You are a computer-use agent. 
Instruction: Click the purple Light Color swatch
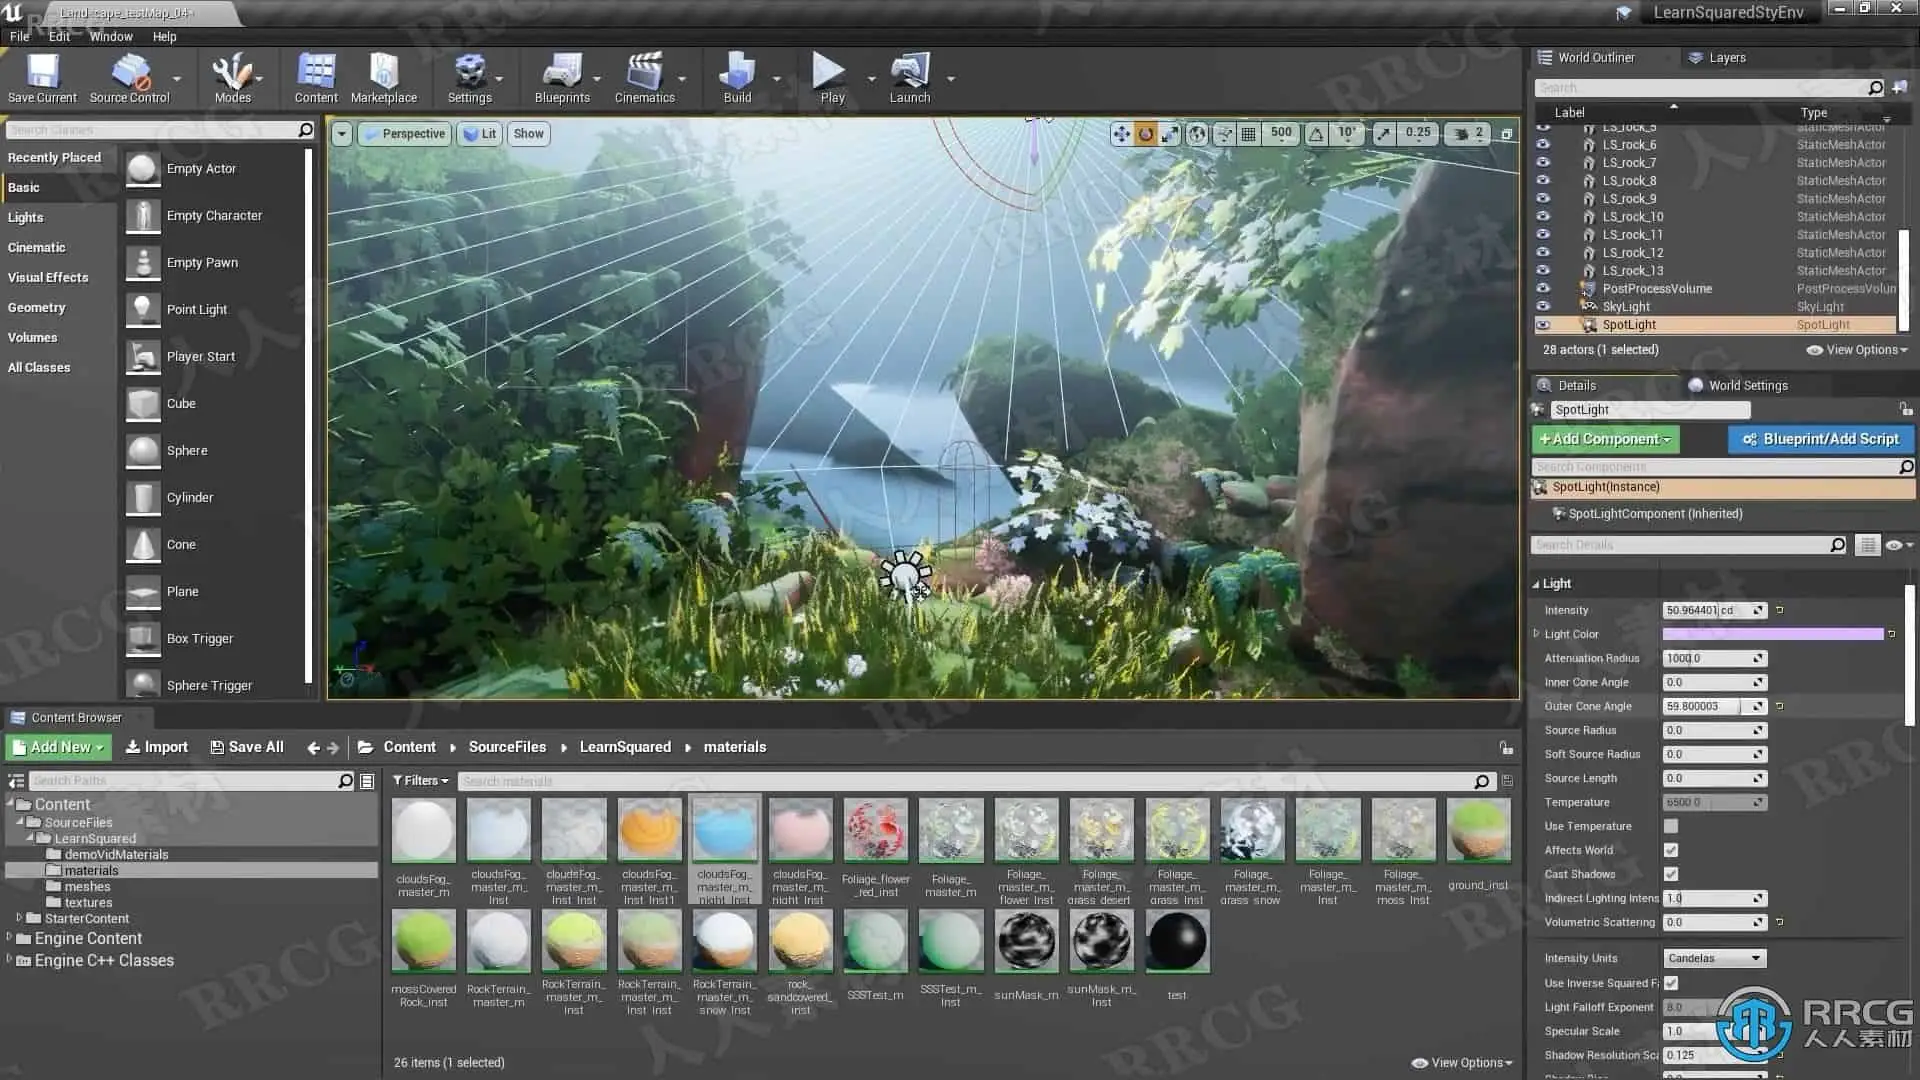(1772, 634)
